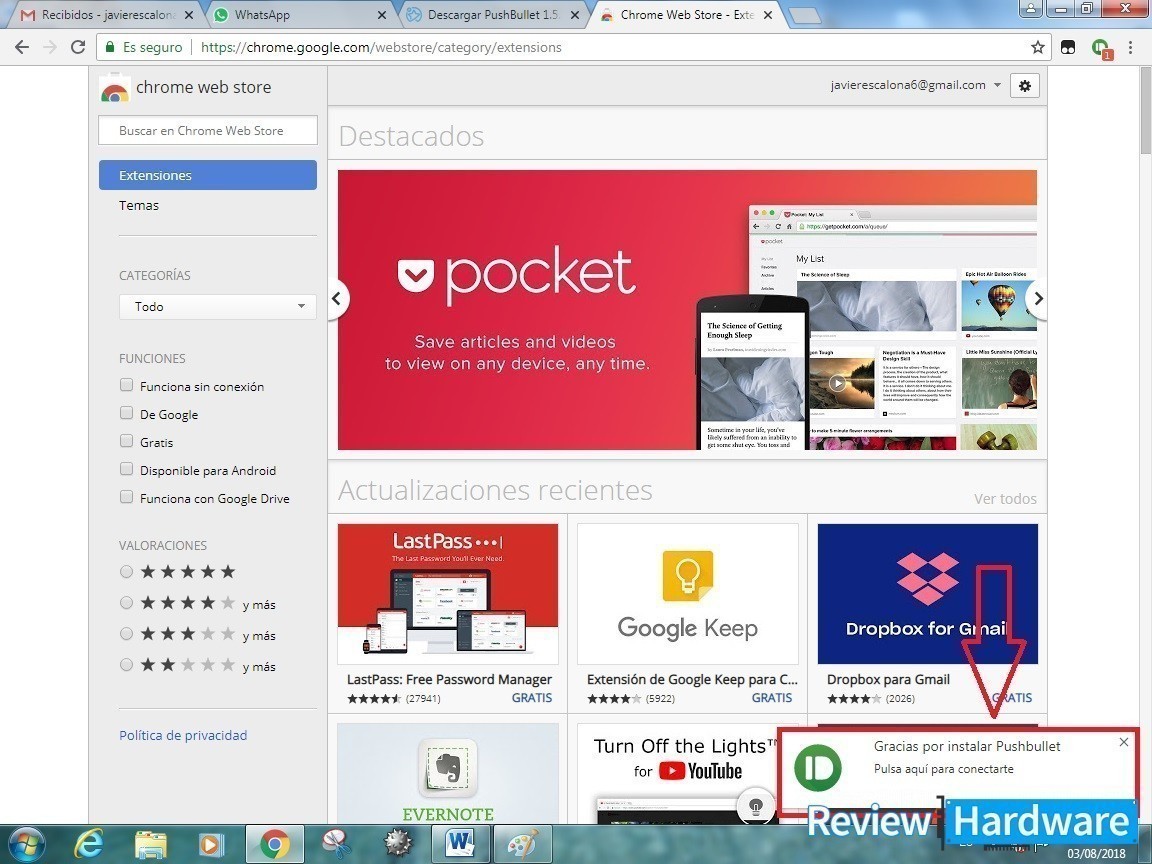The height and width of the screenshot is (864, 1152).
Task: Click the Buscar en Chrome Web Store field
Action: pos(208,130)
